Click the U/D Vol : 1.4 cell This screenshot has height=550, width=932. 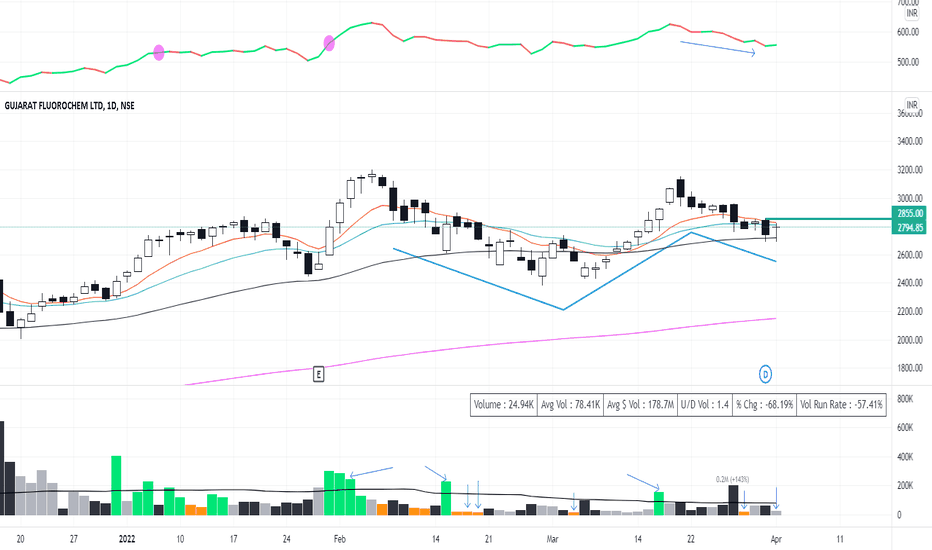click(x=704, y=404)
